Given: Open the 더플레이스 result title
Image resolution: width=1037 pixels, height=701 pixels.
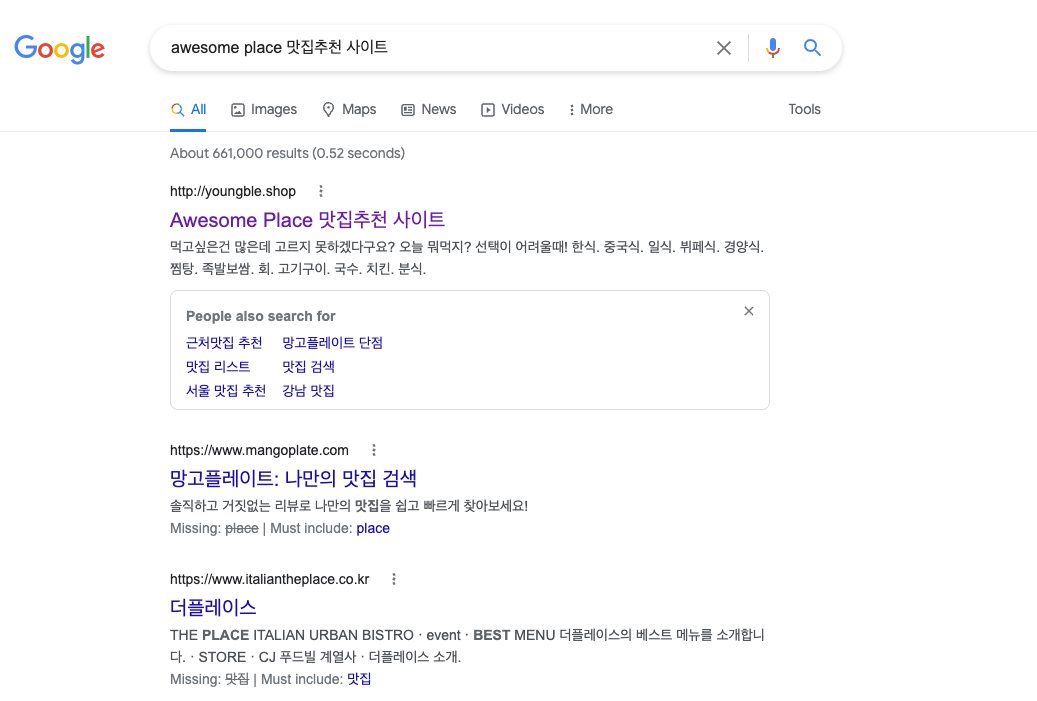Looking at the screenshot, I should [x=213, y=607].
